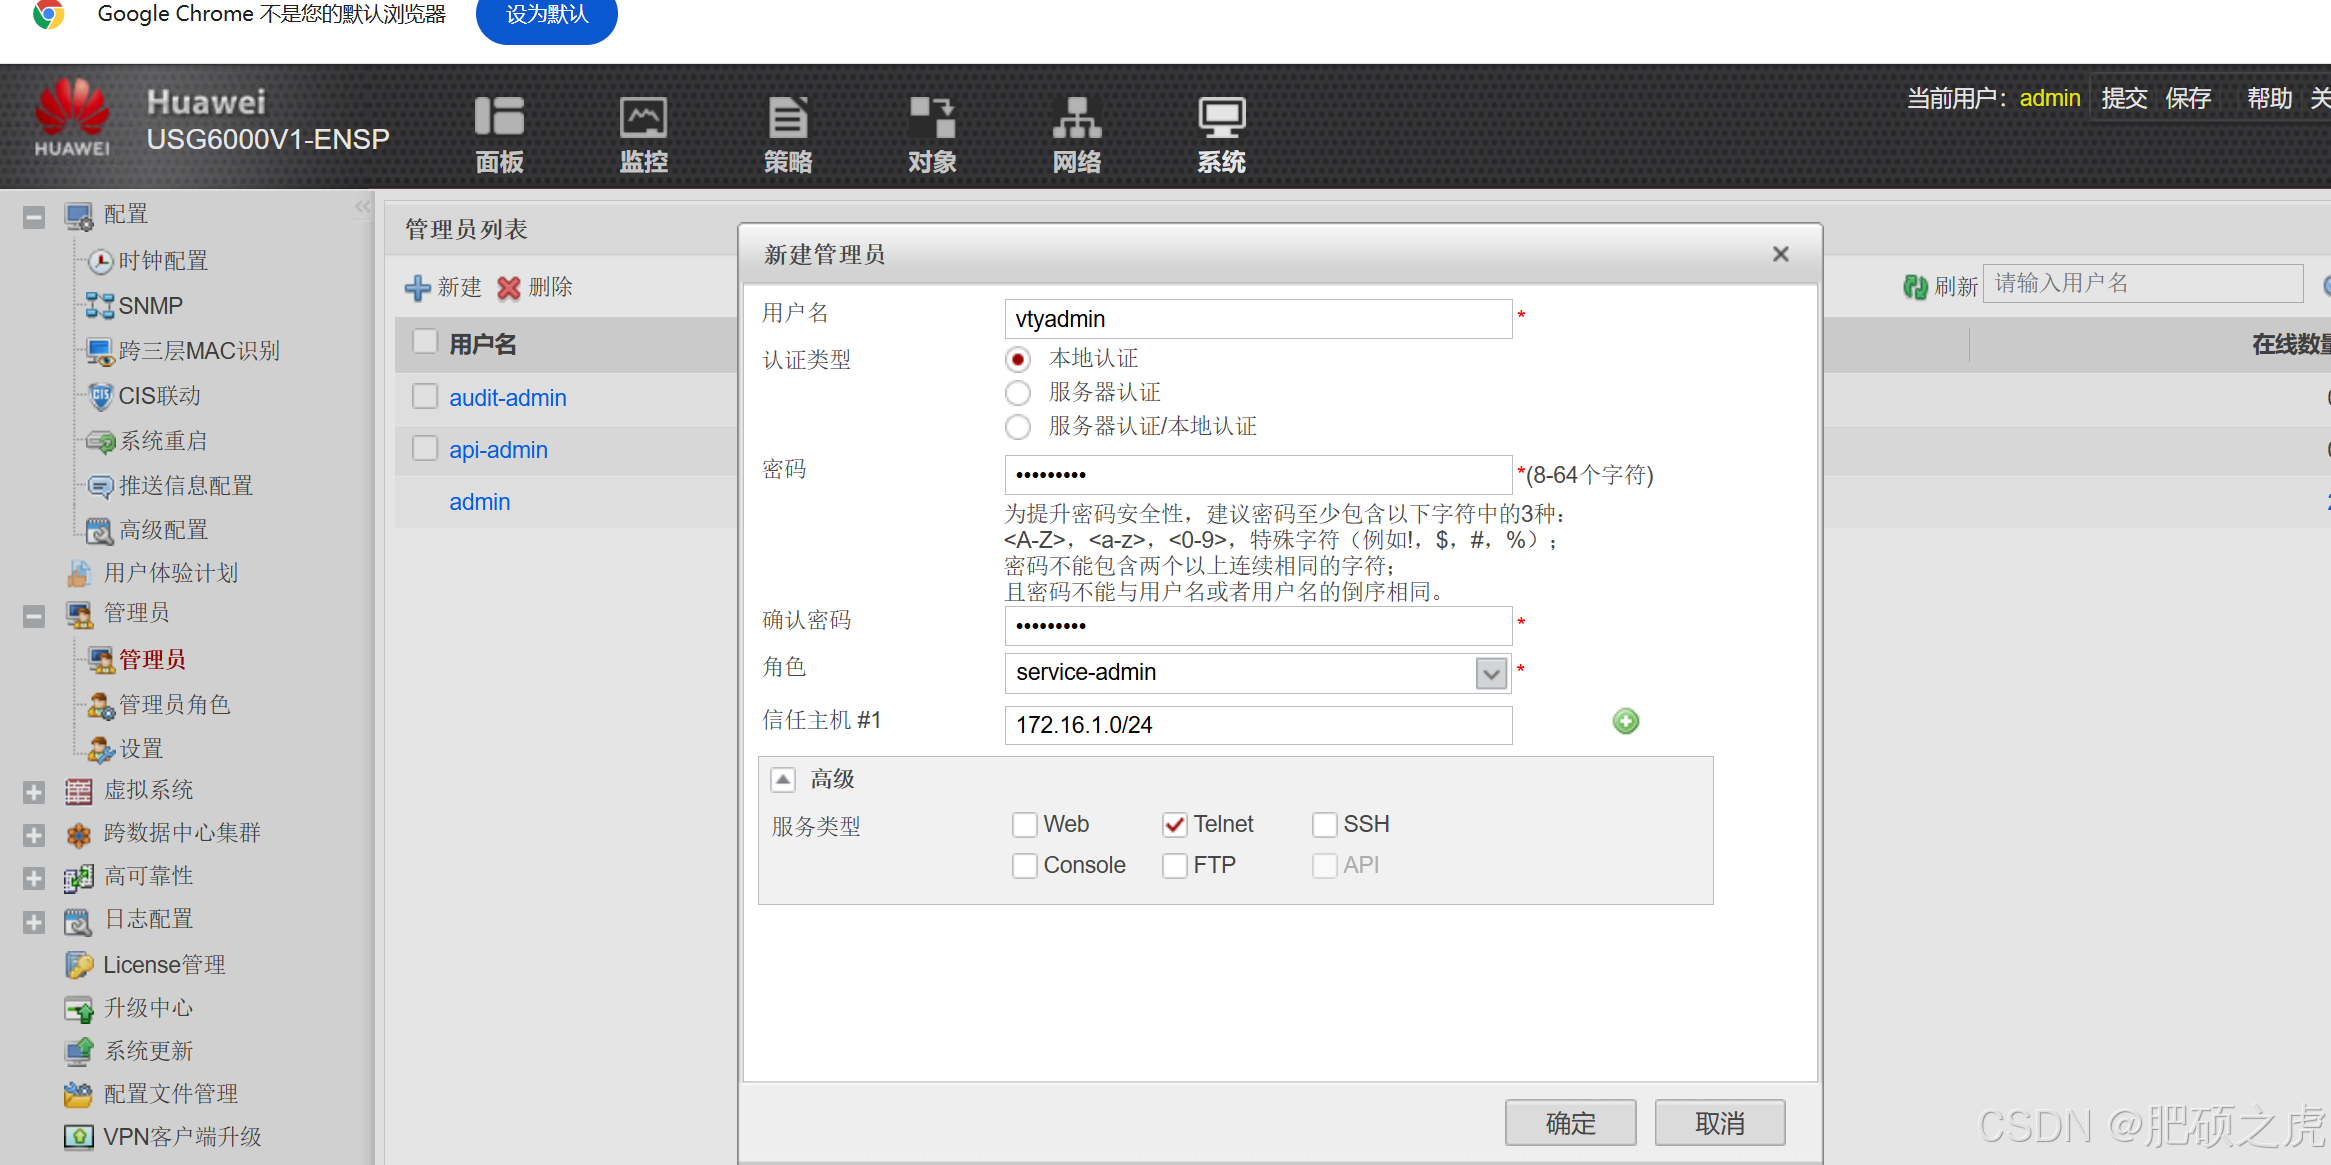
Task: Click the 确定 confirm button
Action: [1570, 1123]
